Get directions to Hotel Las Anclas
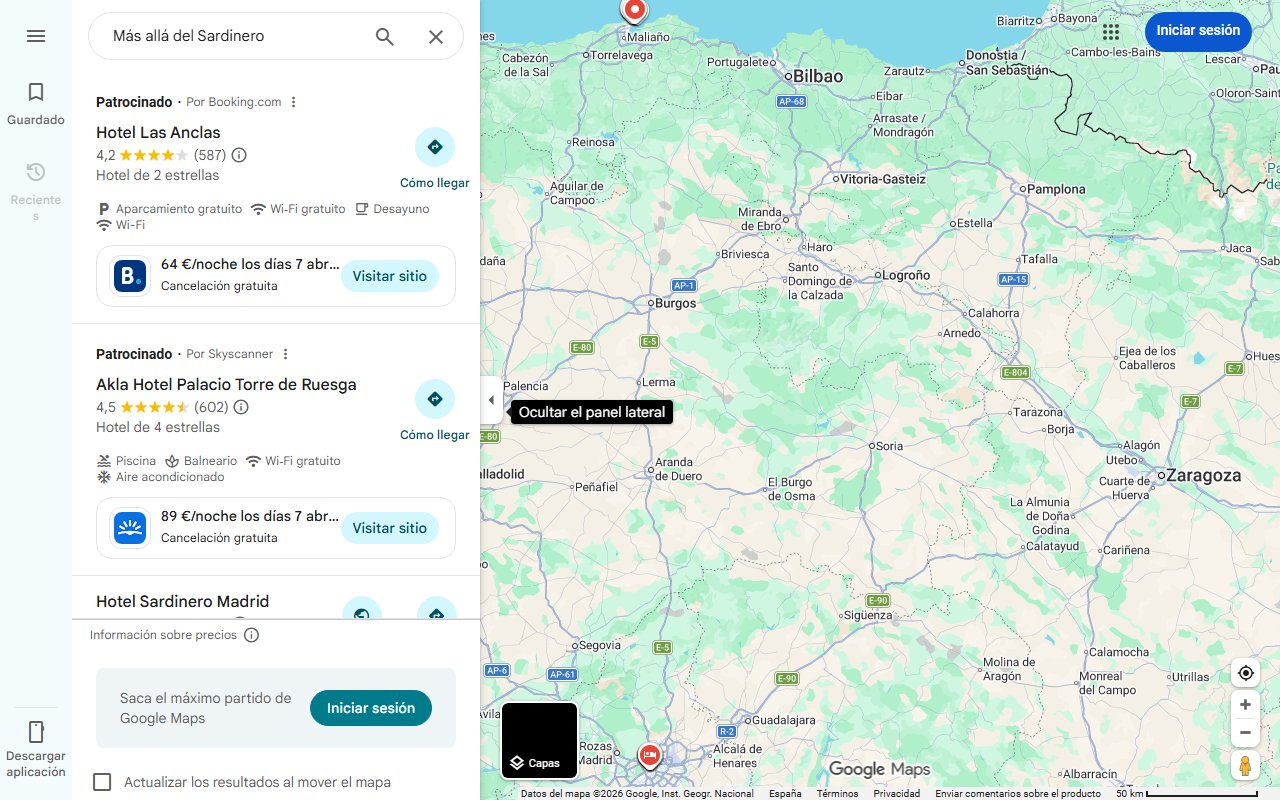The width and height of the screenshot is (1280, 800). [435, 158]
